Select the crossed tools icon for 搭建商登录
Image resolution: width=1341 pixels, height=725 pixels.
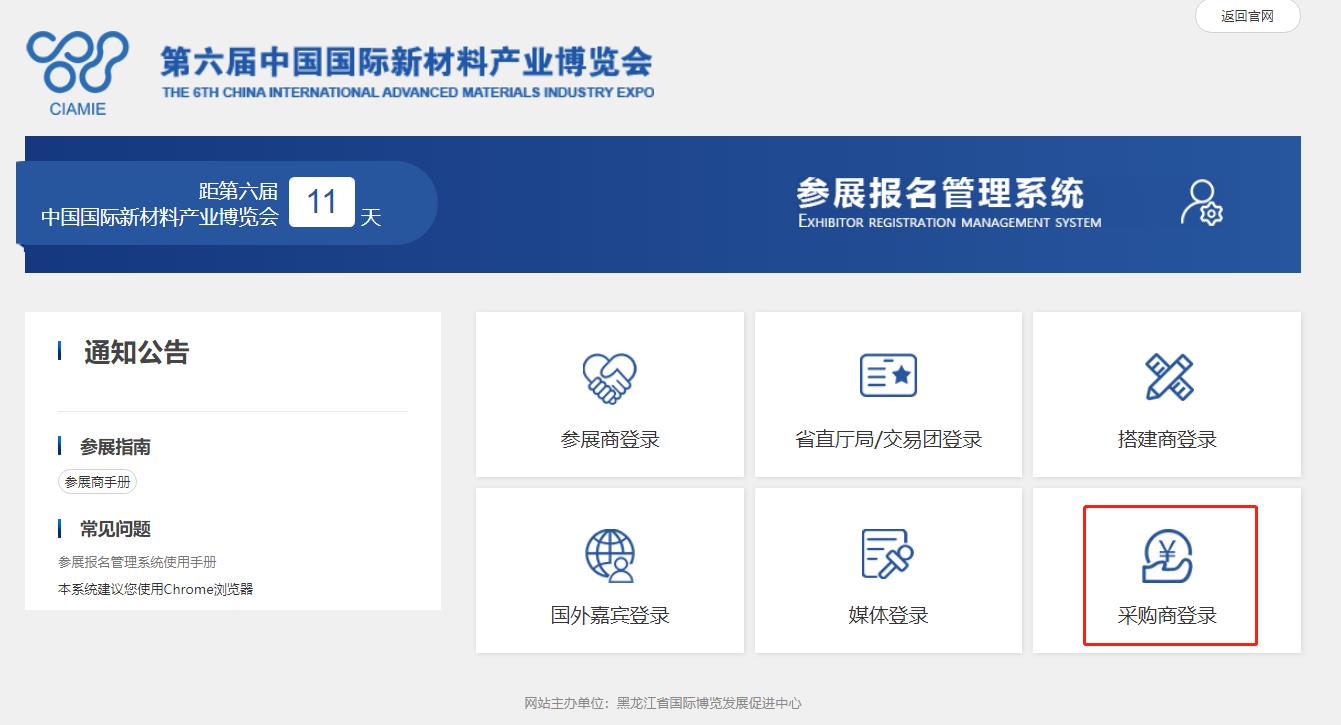(1166, 376)
